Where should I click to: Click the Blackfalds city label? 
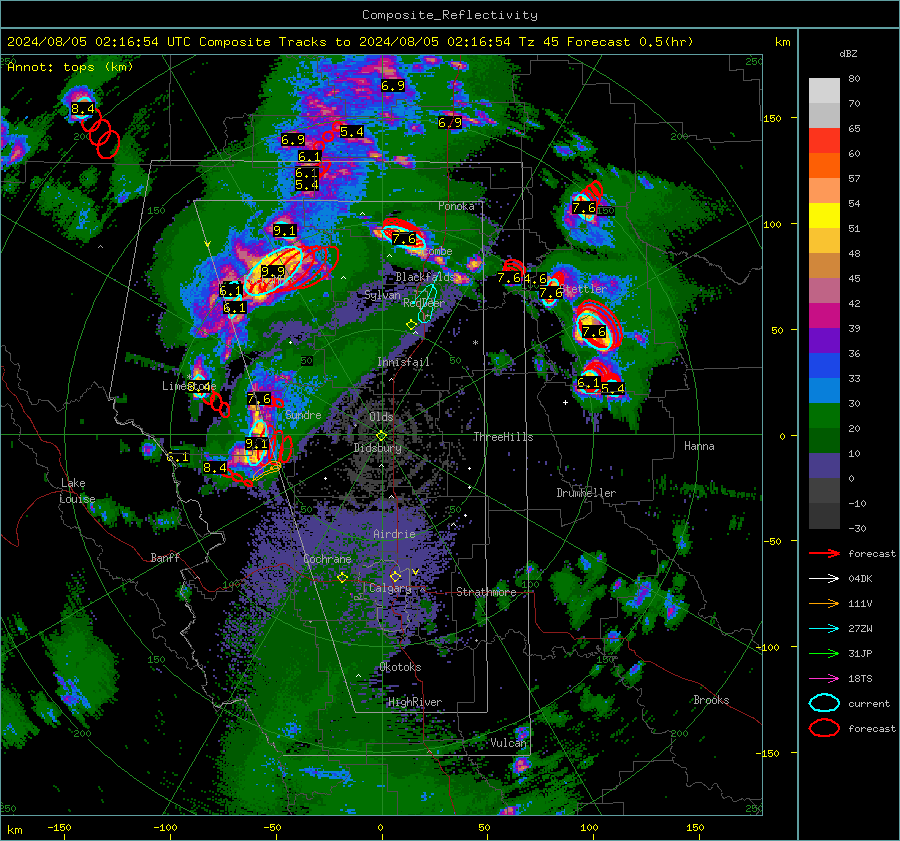coord(425,277)
